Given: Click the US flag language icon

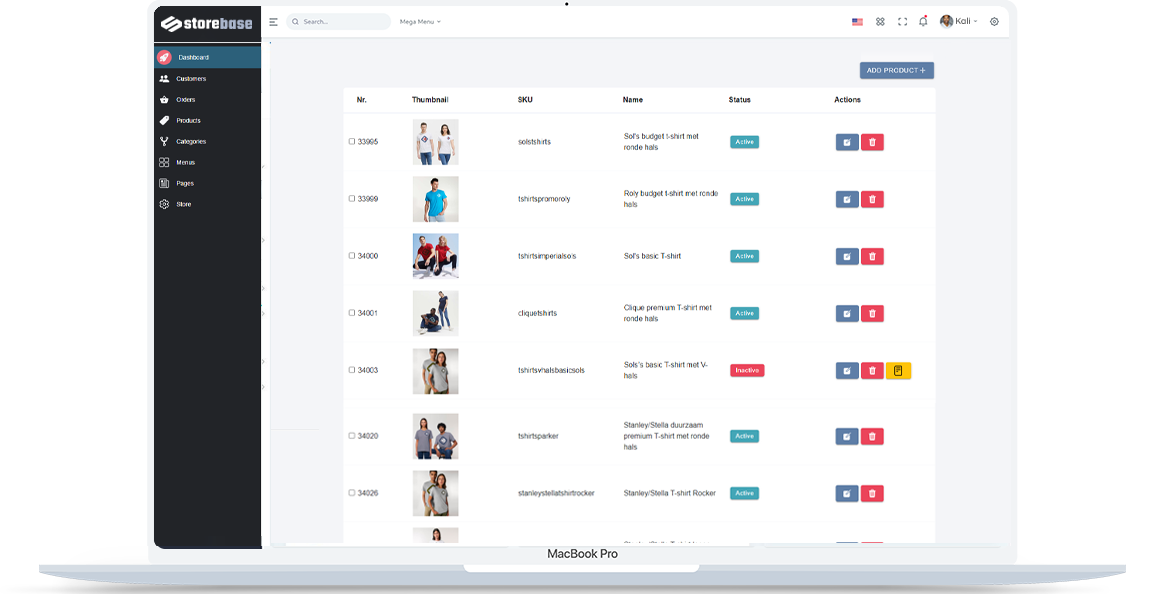Looking at the screenshot, I should [857, 22].
